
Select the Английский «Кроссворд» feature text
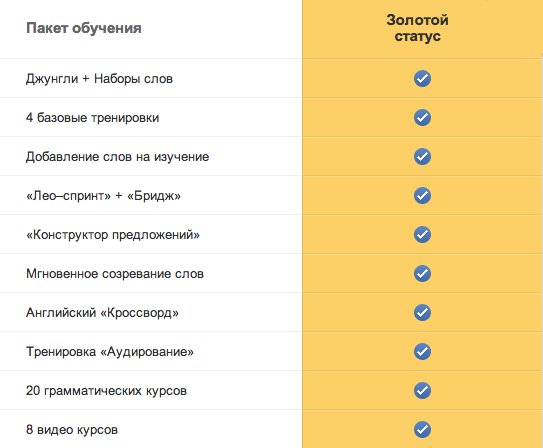[102, 313]
